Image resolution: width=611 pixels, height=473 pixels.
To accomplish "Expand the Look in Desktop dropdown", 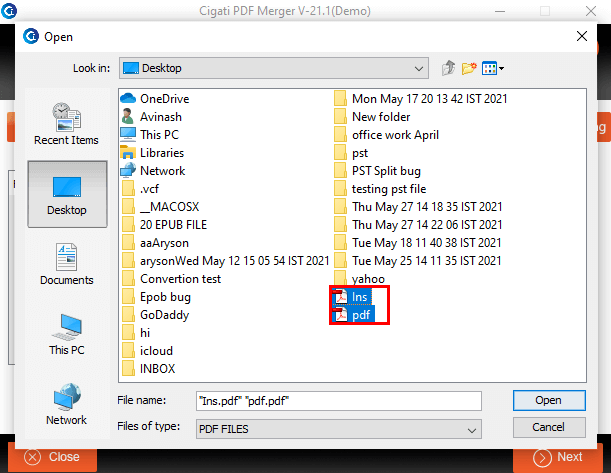I will pyautogui.click(x=419, y=69).
